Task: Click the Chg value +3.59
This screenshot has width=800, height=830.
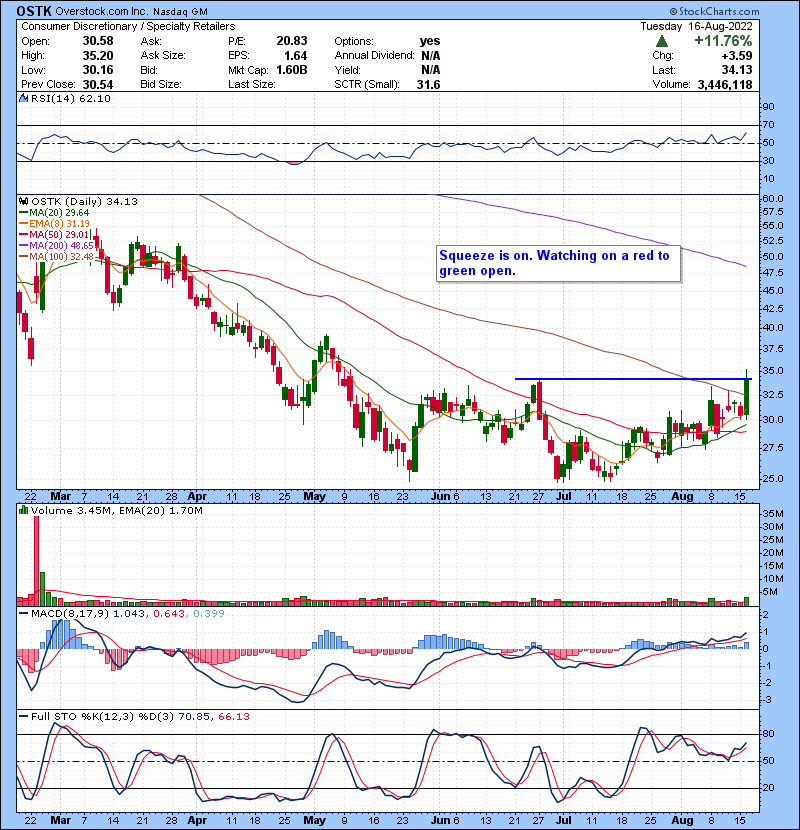Action: pos(736,56)
